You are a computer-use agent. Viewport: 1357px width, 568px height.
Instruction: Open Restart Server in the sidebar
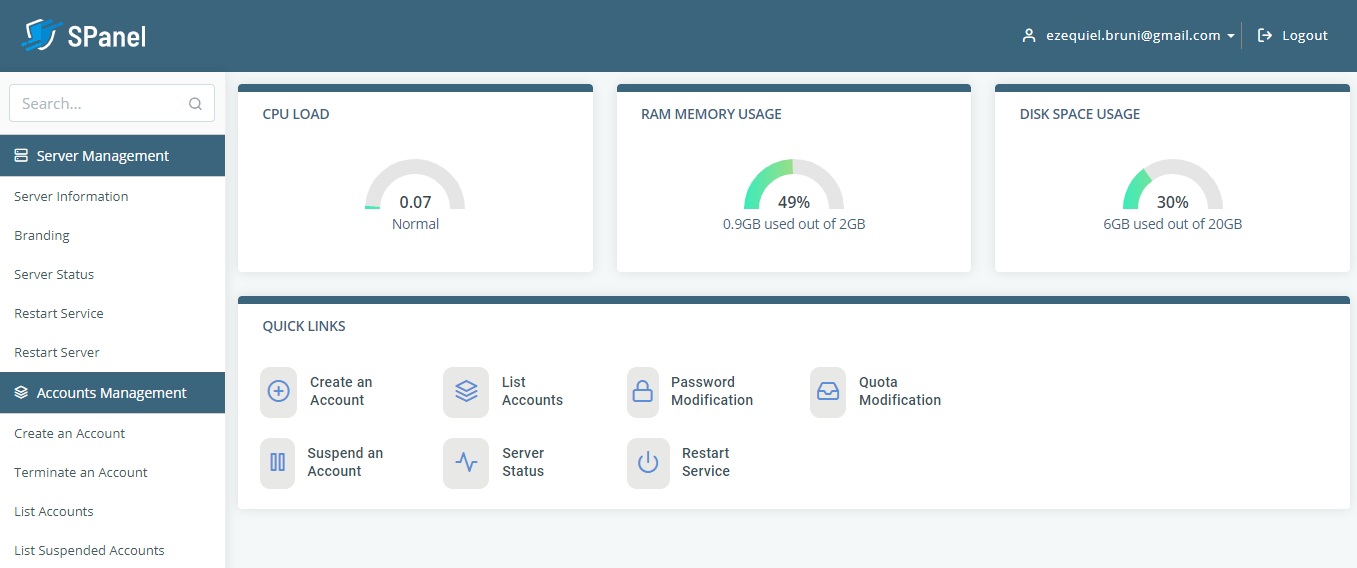click(x=57, y=353)
